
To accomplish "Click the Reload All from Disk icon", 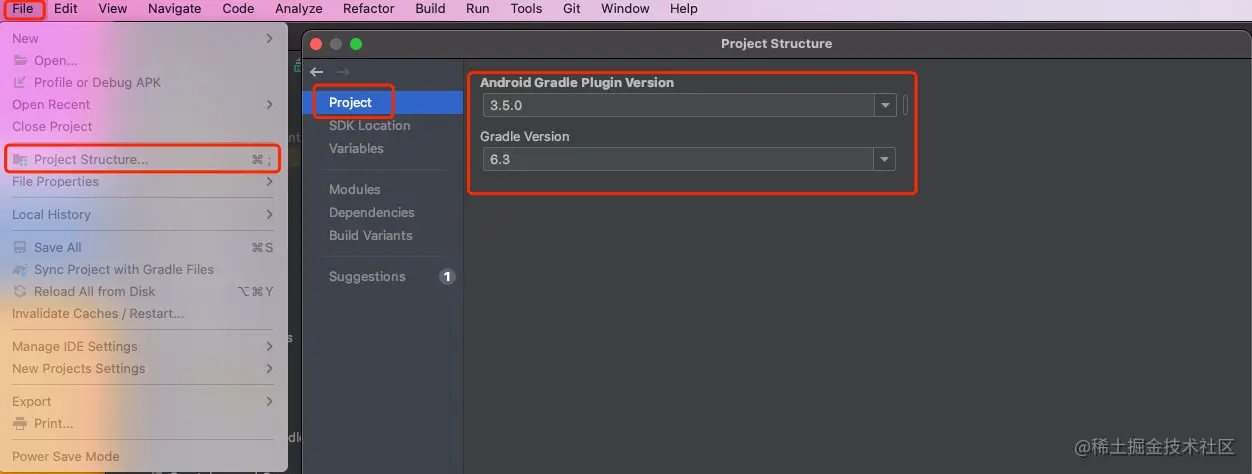I will tap(20, 292).
